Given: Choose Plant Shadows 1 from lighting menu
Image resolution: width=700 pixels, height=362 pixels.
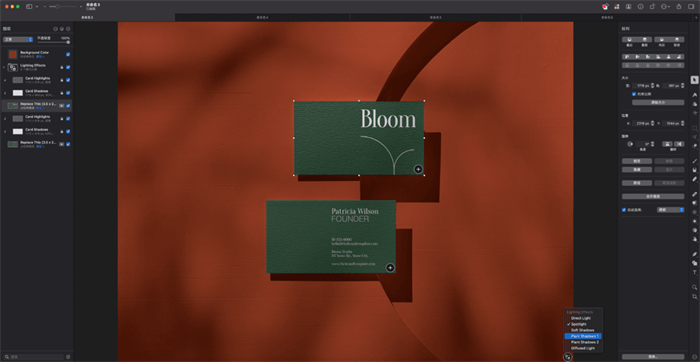Looking at the screenshot, I should tap(583, 336).
